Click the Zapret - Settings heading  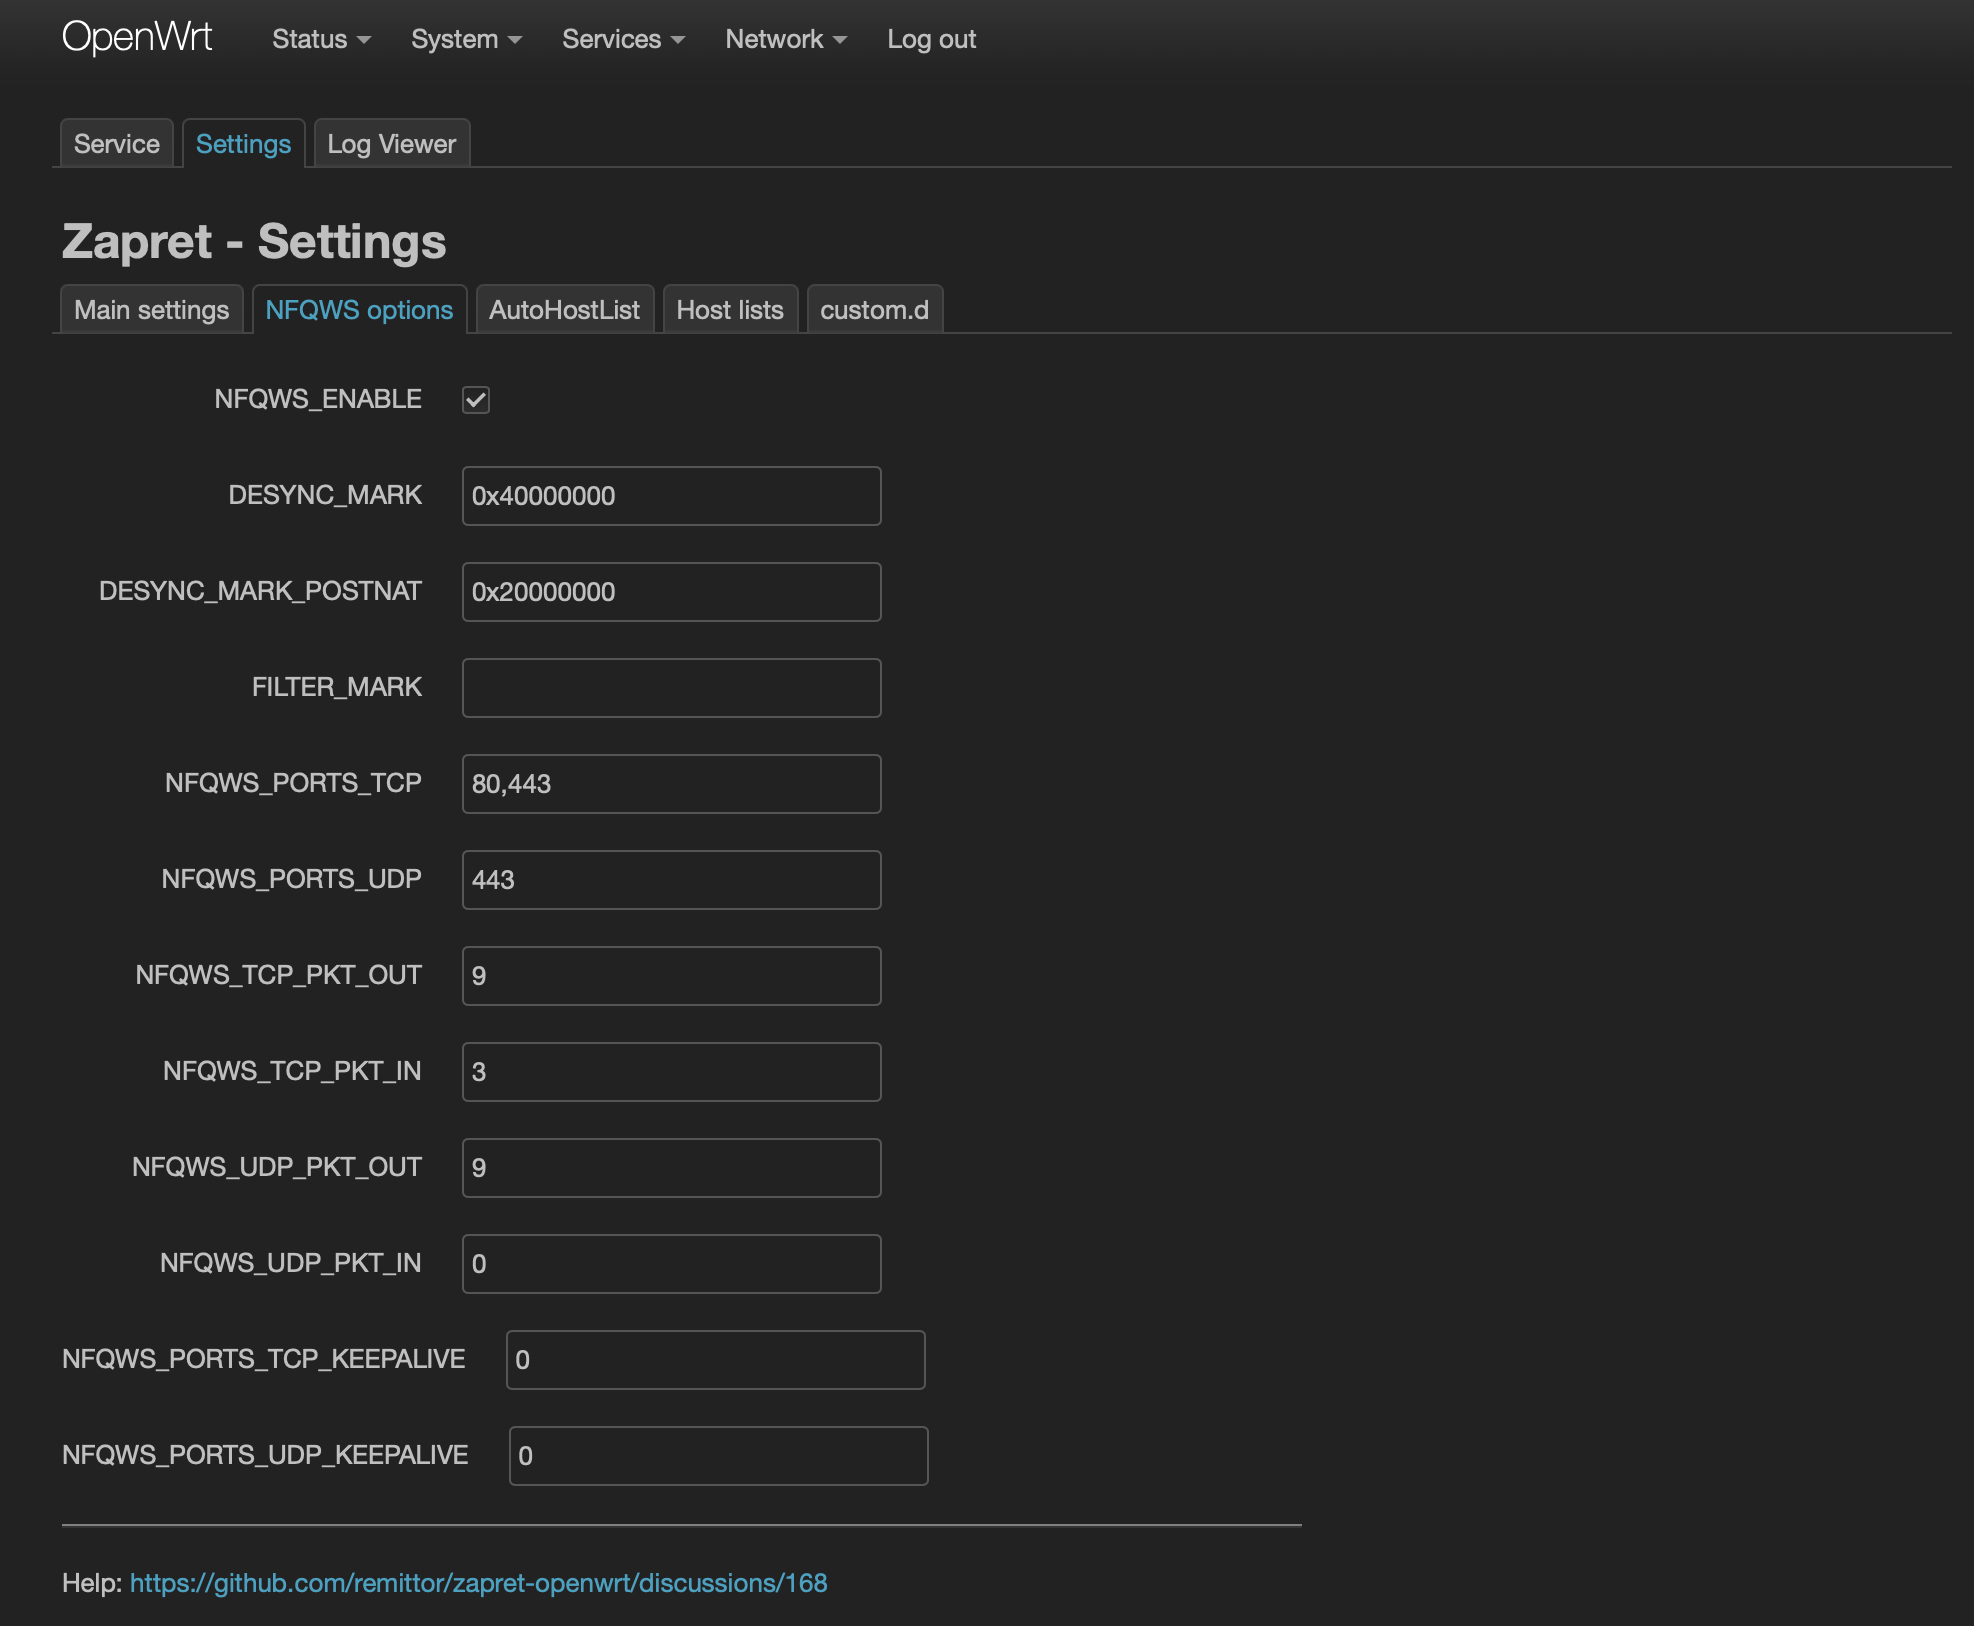(254, 241)
